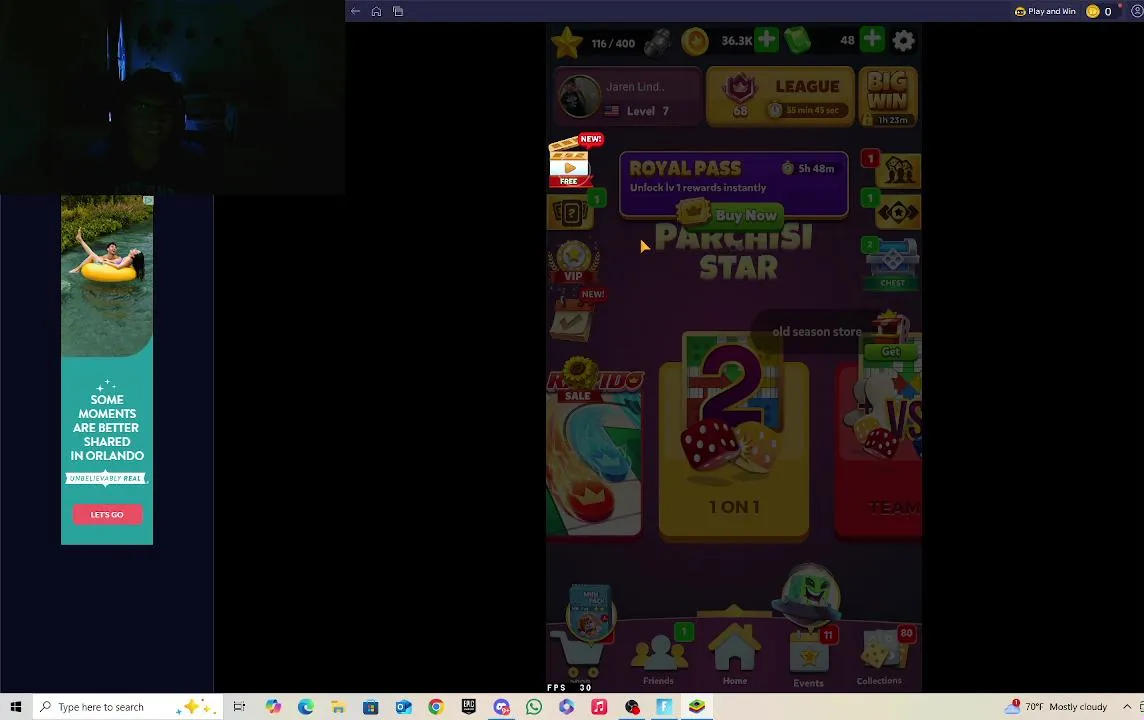This screenshot has width=1144, height=720.
Task: Open the Orlando ad image
Action: (107, 276)
